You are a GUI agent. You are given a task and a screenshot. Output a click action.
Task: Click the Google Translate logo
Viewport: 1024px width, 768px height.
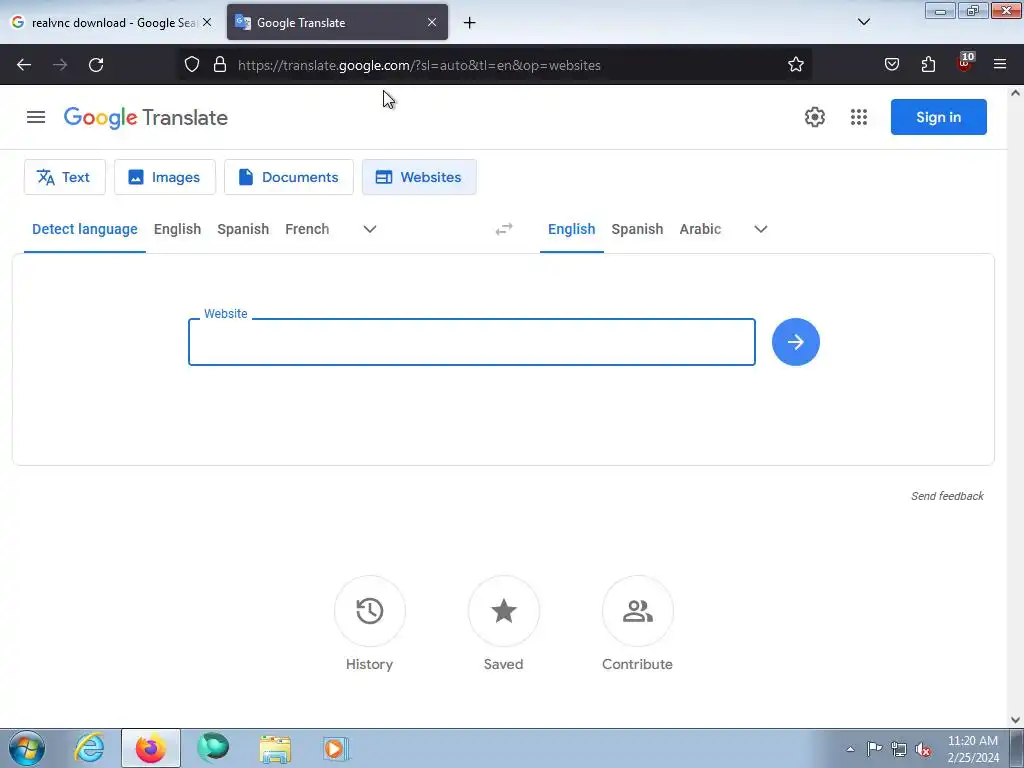point(146,118)
